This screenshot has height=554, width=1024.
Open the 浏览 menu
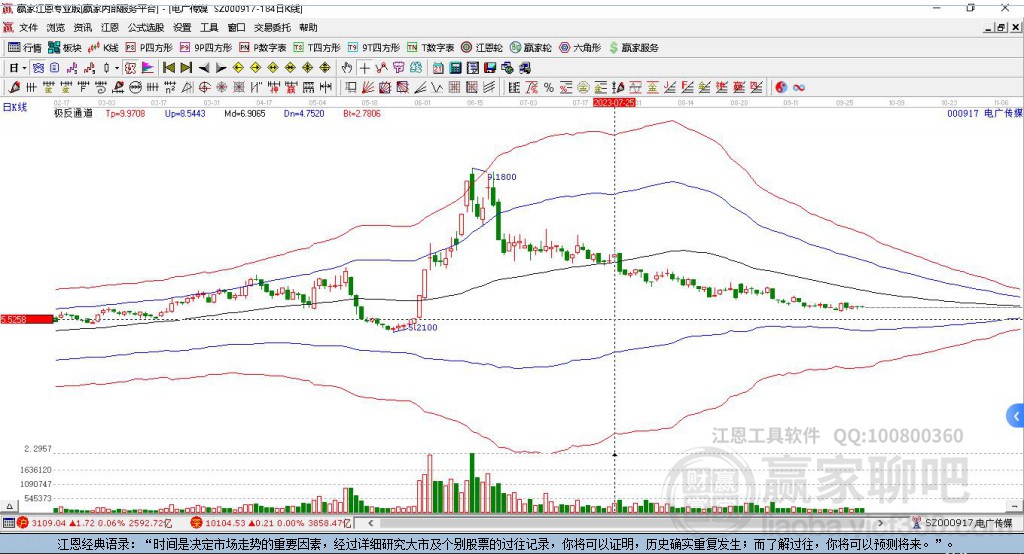(x=56, y=27)
